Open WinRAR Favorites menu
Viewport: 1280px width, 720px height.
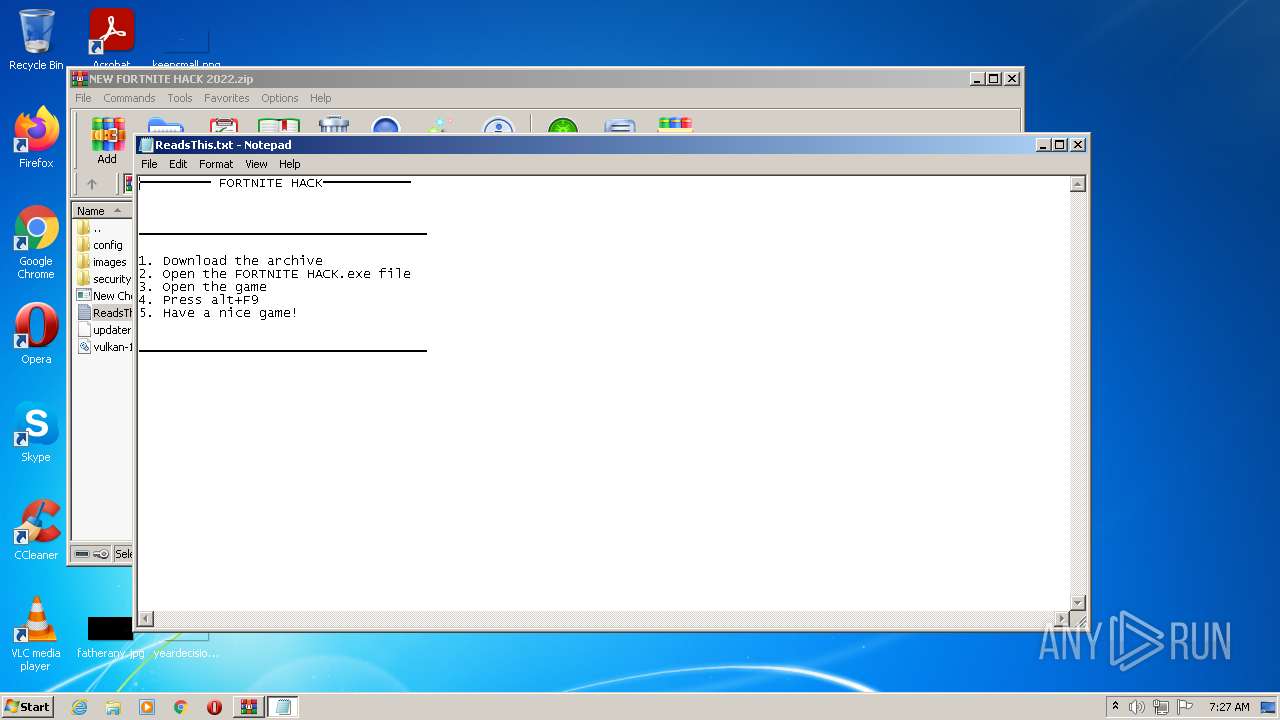[x=227, y=98]
